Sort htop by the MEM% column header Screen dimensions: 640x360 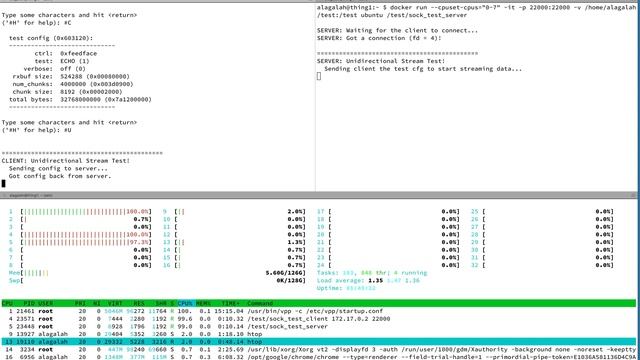click(x=203, y=303)
